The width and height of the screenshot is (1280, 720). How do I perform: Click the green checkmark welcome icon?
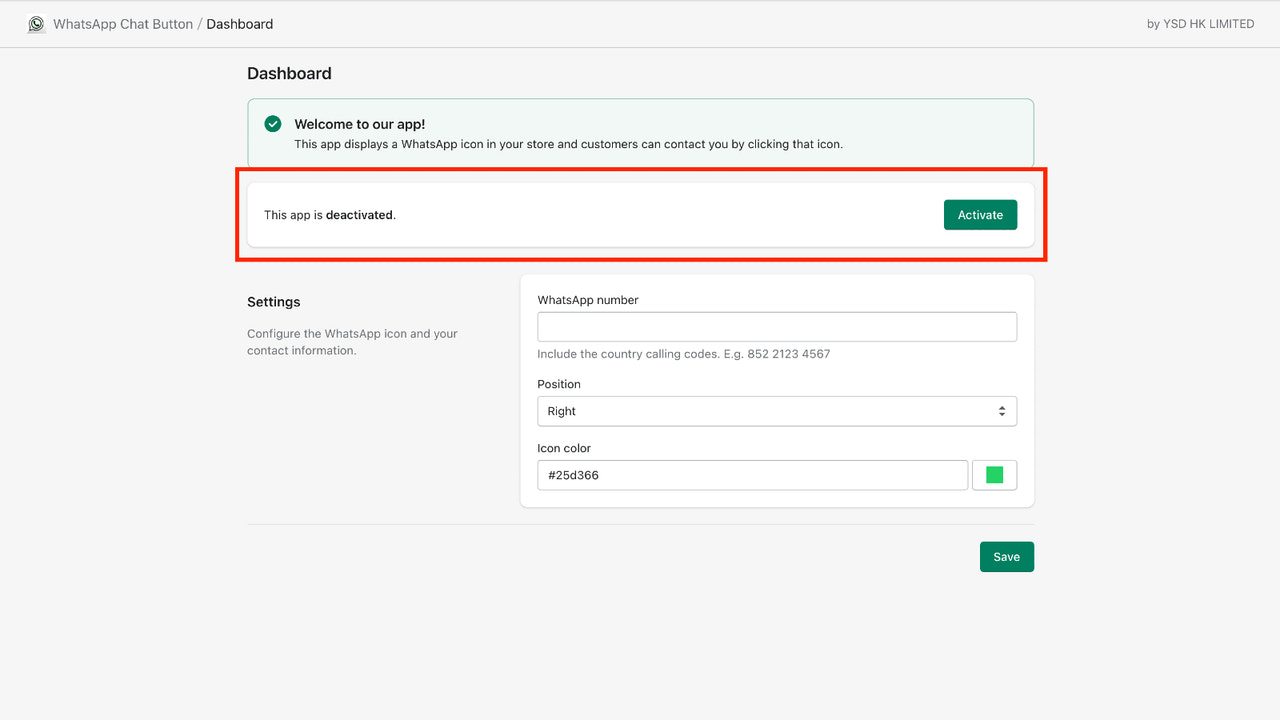(273, 124)
